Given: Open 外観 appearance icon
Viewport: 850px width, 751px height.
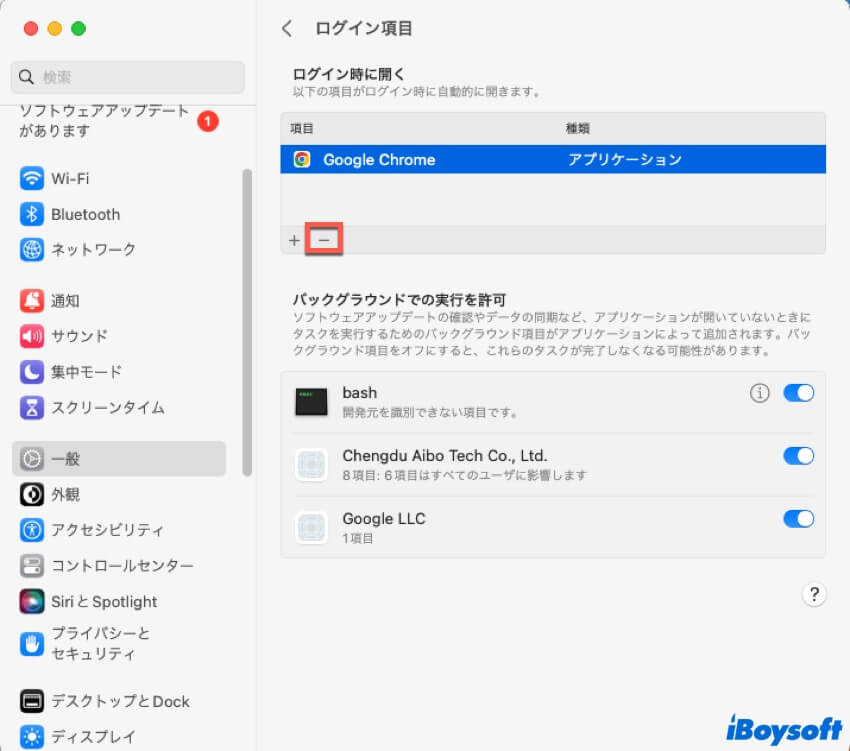Looking at the screenshot, I should click(x=31, y=495).
